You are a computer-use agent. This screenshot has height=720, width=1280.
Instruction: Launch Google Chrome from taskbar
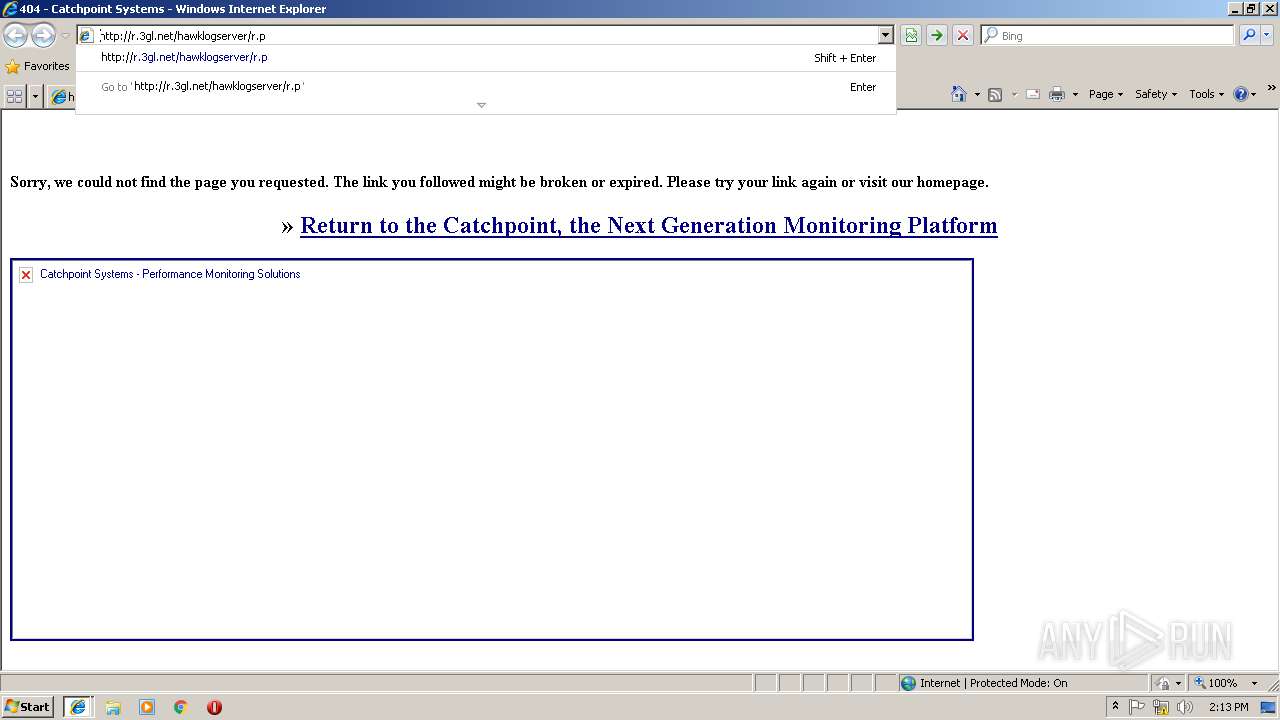pos(181,707)
